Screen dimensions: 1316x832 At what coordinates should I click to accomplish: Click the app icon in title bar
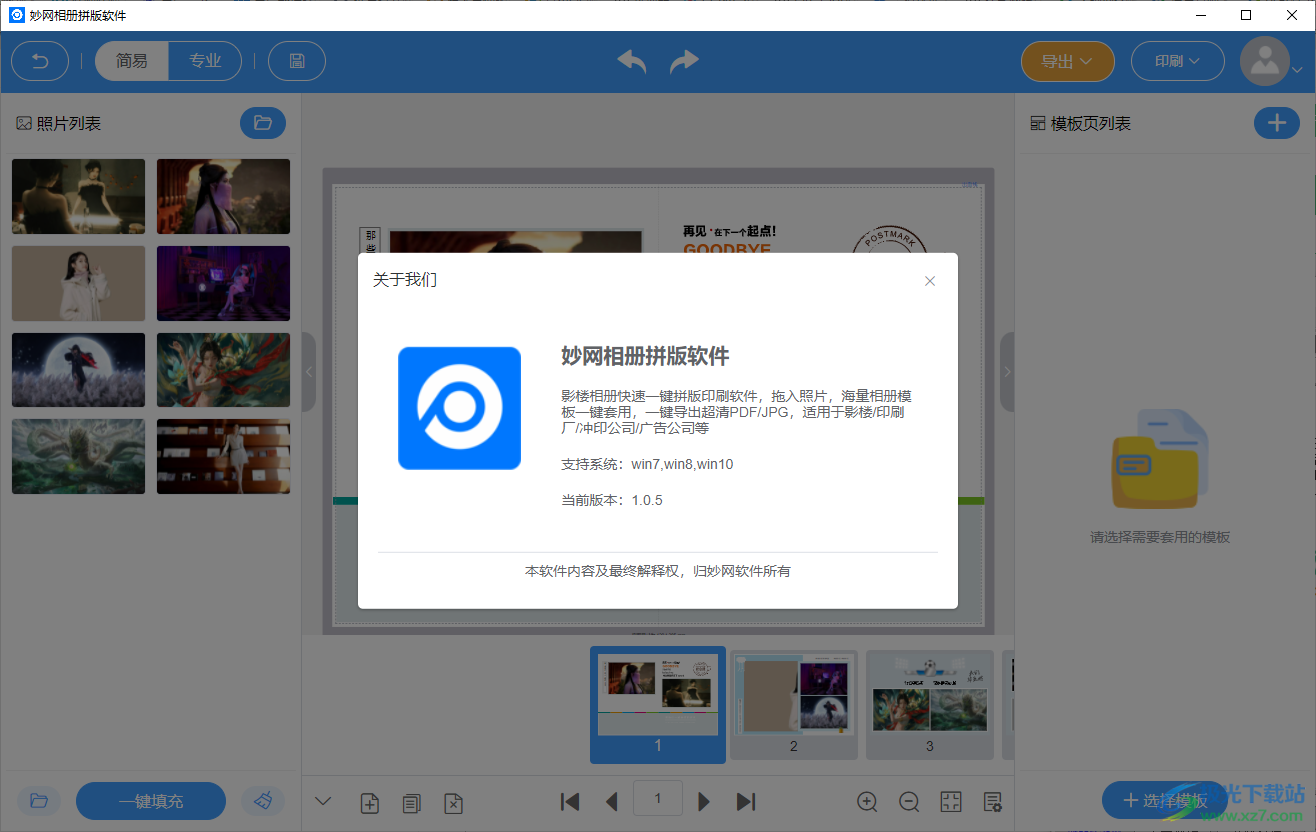pos(16,15)
